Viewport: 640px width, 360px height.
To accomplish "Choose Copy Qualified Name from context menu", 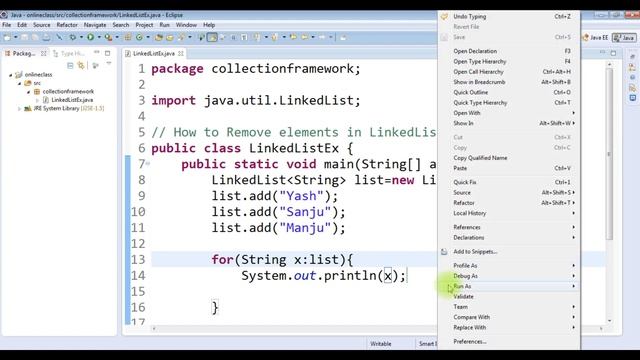I will [x=508, y=158].
